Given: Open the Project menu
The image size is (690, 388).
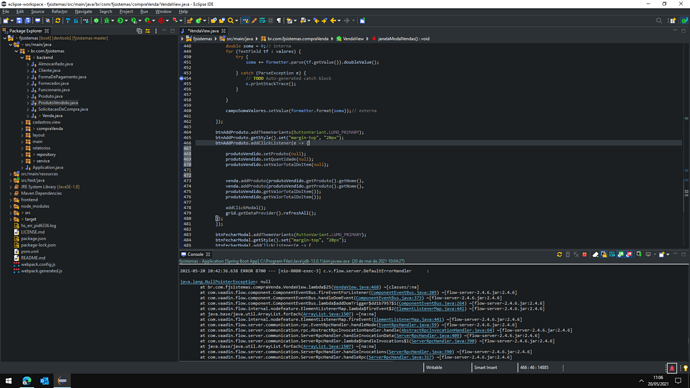Looking at the screenshot, I should (126, 11).
